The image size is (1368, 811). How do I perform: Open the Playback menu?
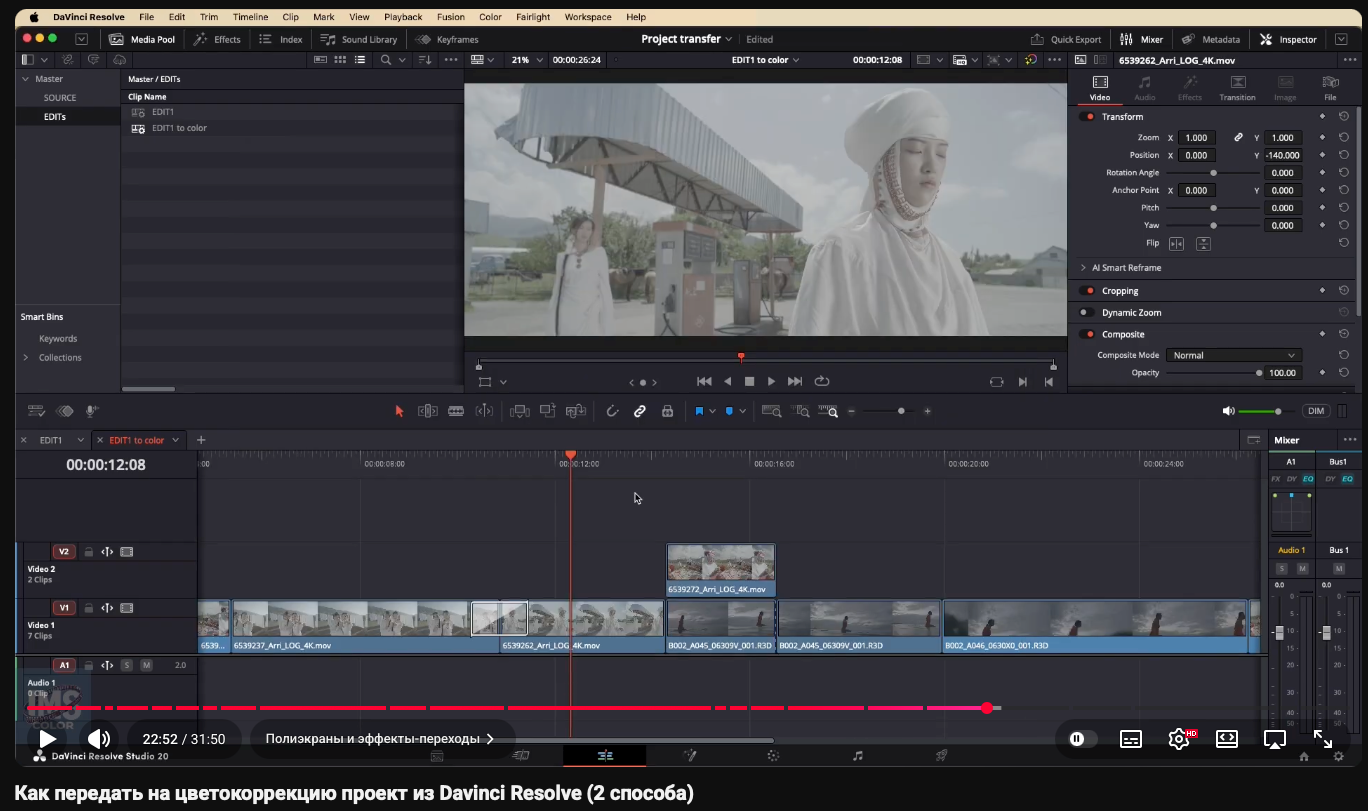[403, 17]
